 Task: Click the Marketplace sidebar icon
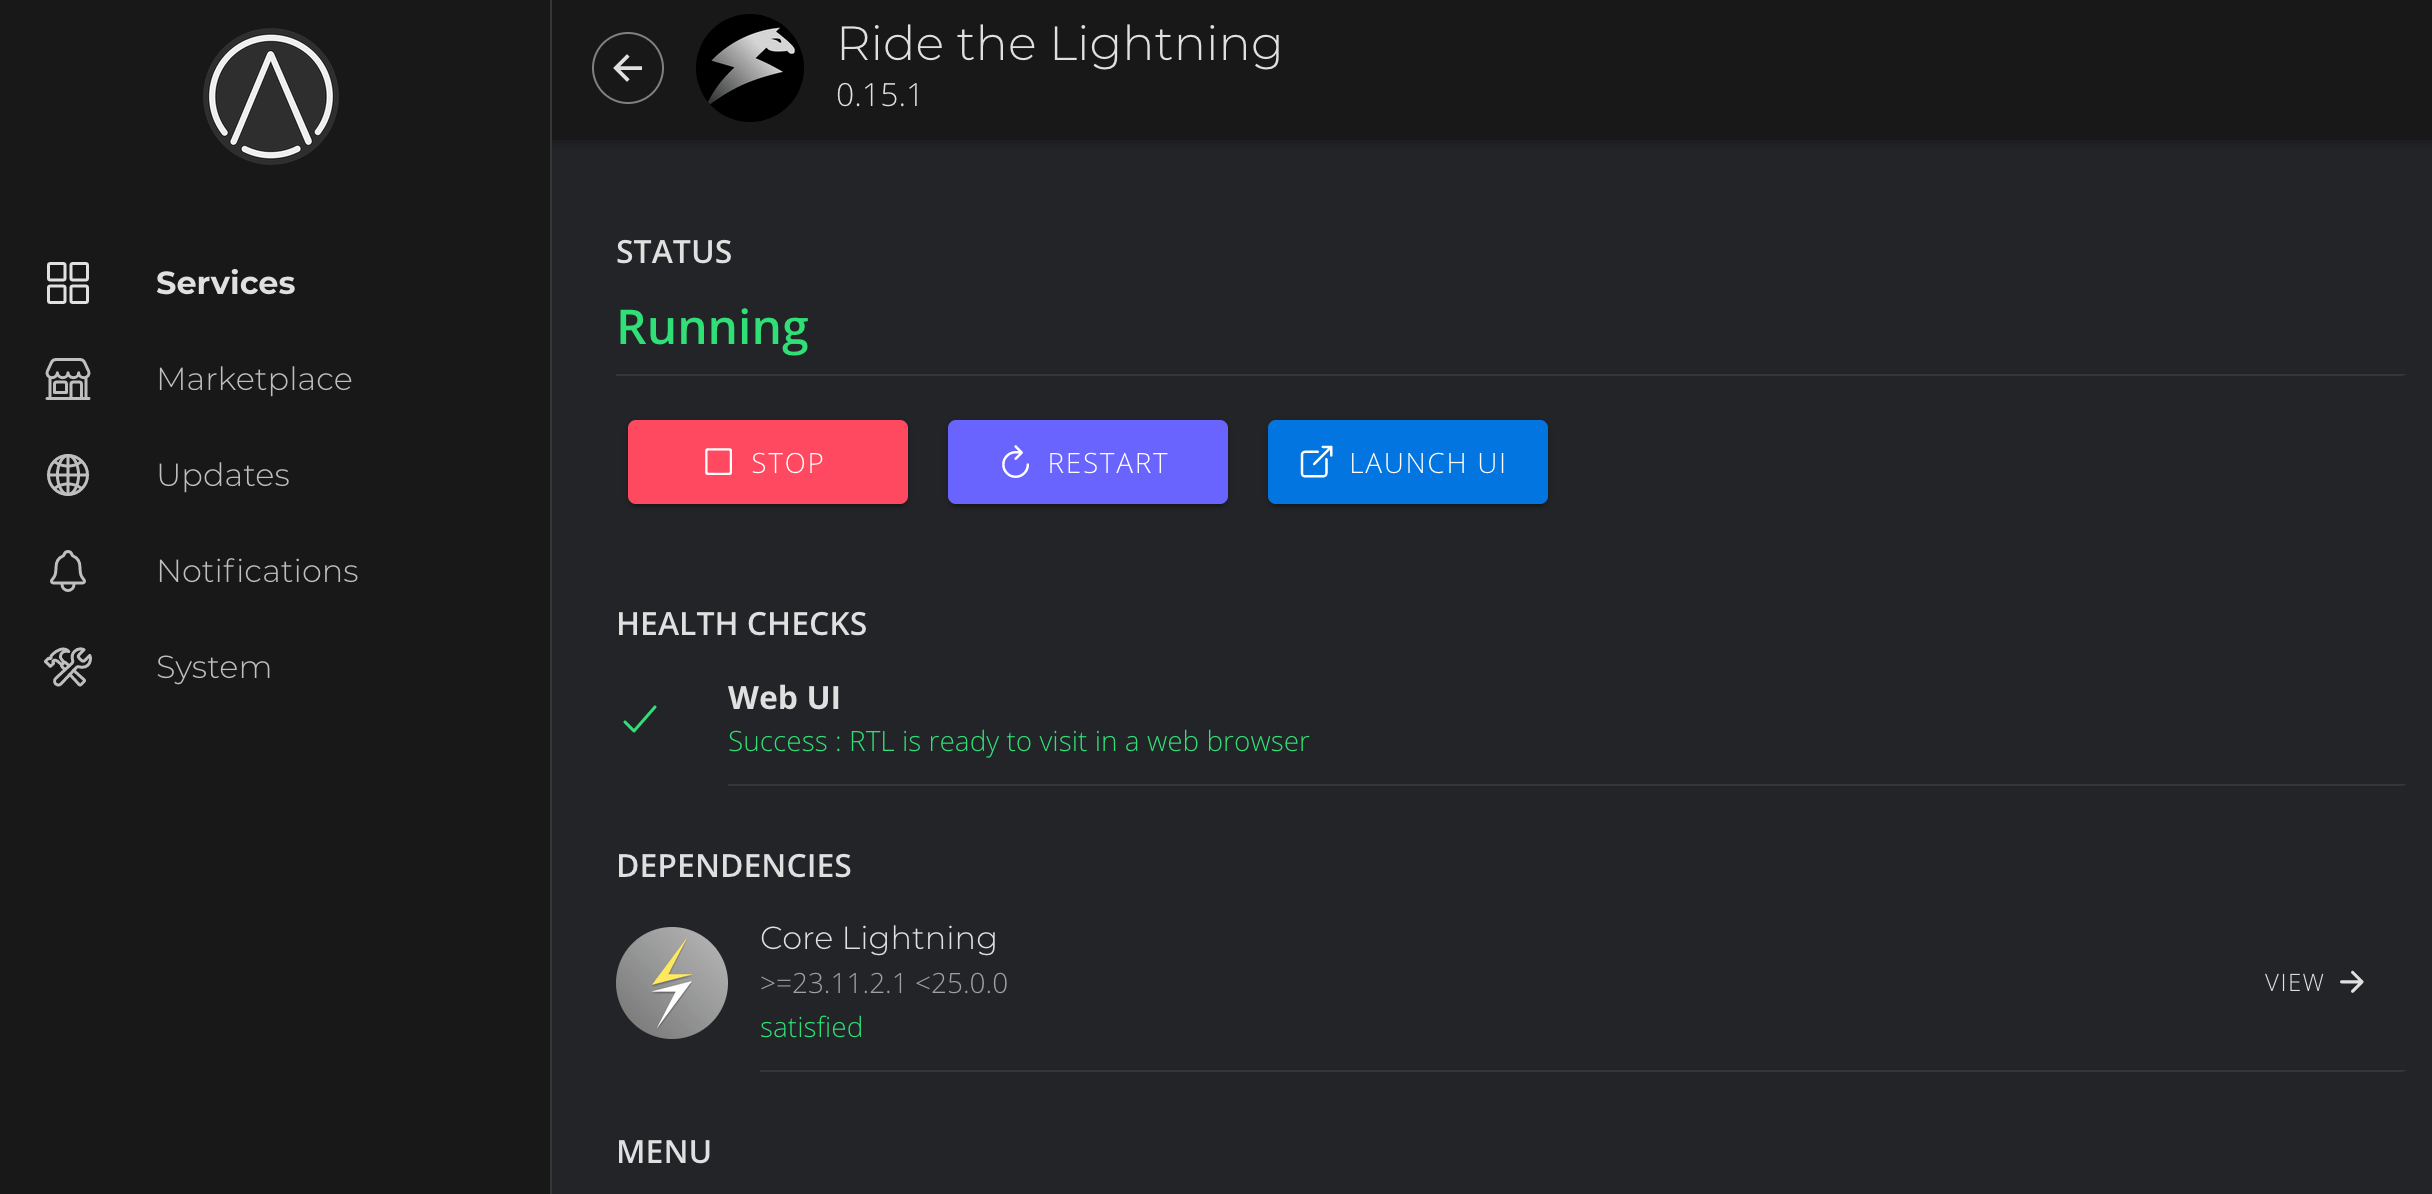coord(68,378)
